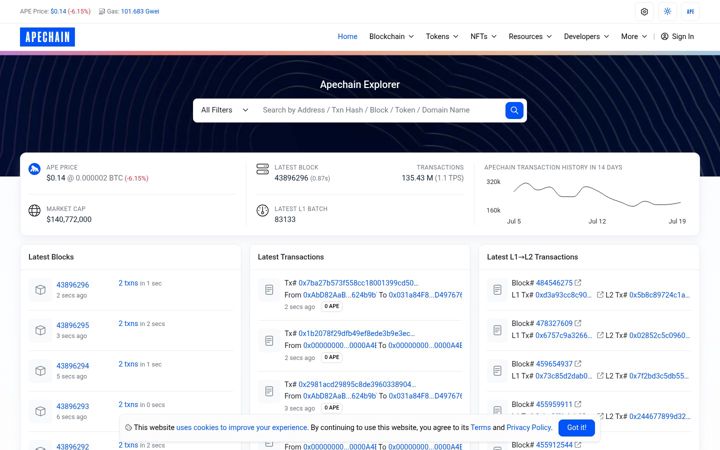Click the market cap value $140,772,000
This screenshot has width=720, height=450.
69,219
